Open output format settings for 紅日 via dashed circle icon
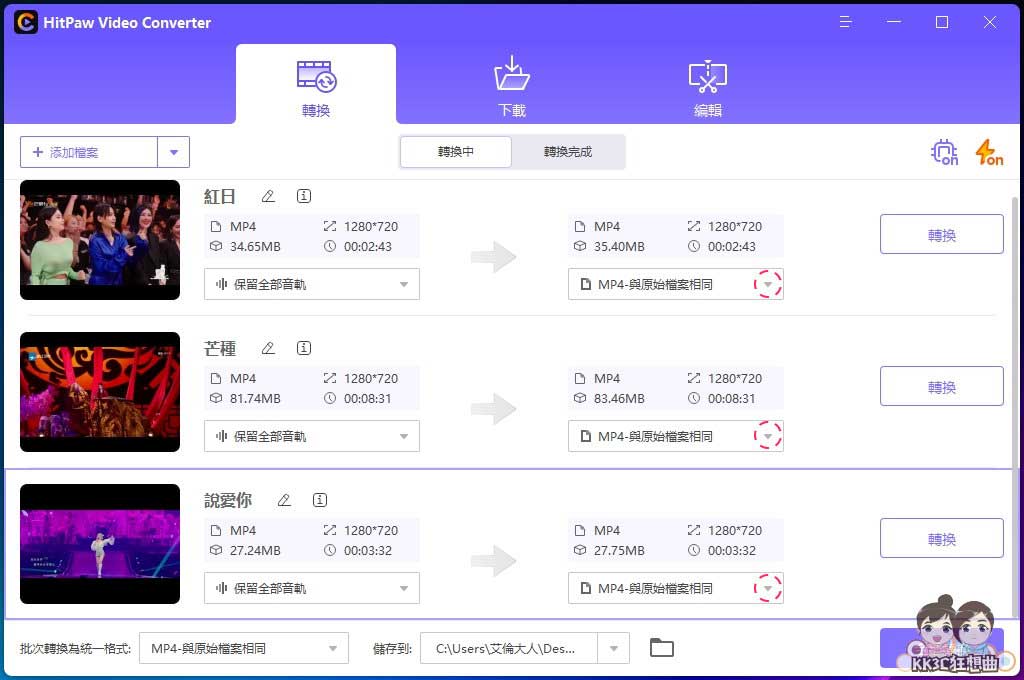 point(768,284)
